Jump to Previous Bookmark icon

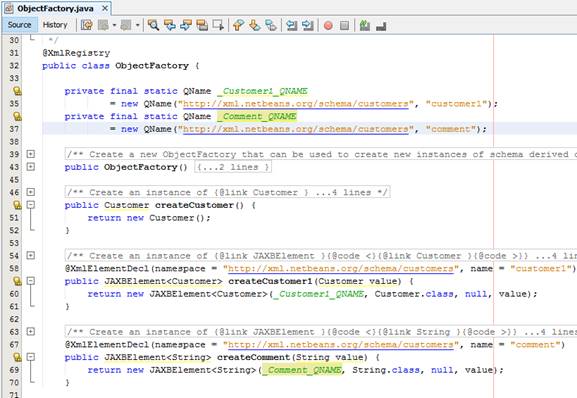[x=238, y=25]
